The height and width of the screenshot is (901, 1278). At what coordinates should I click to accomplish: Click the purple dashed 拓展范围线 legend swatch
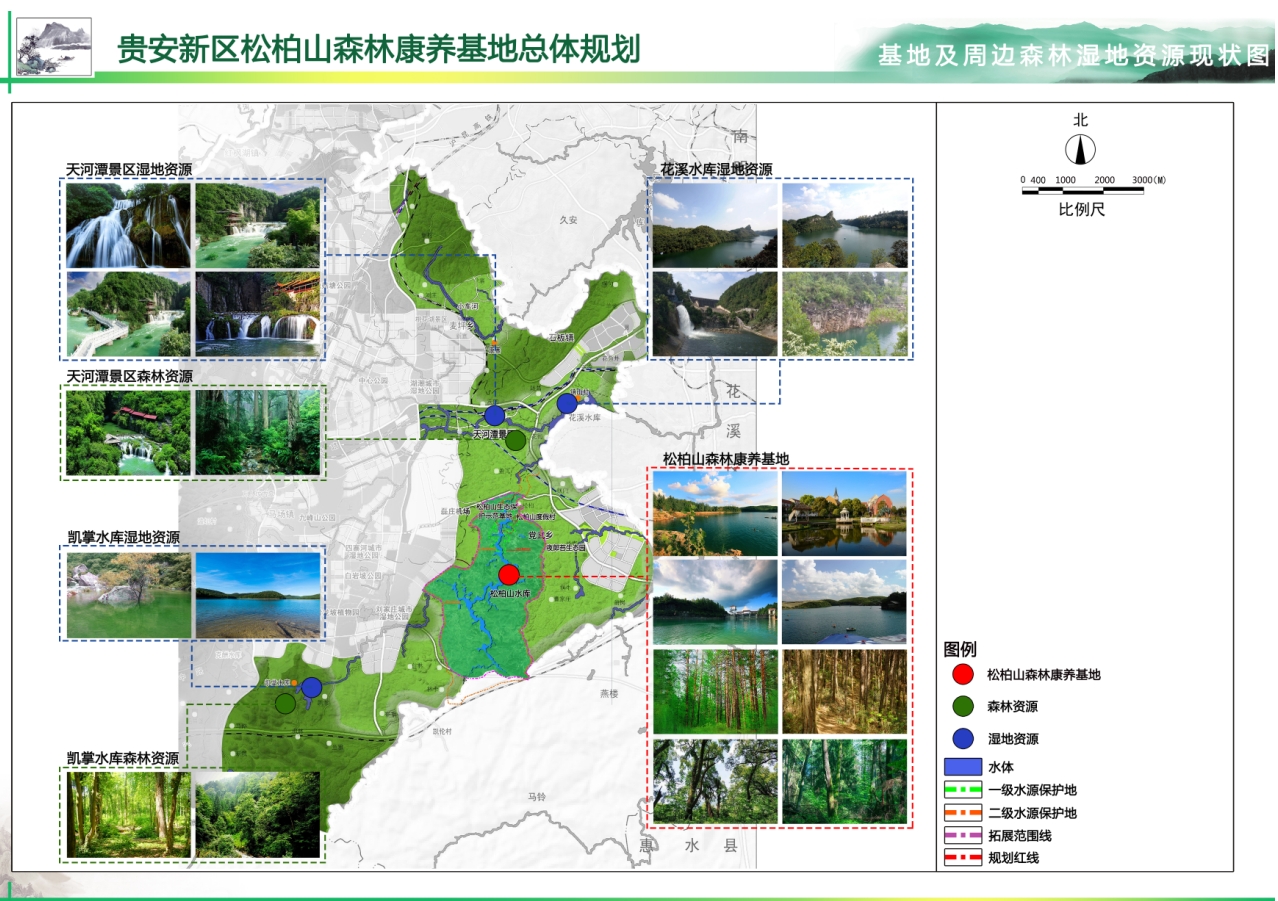coord(962,835)
